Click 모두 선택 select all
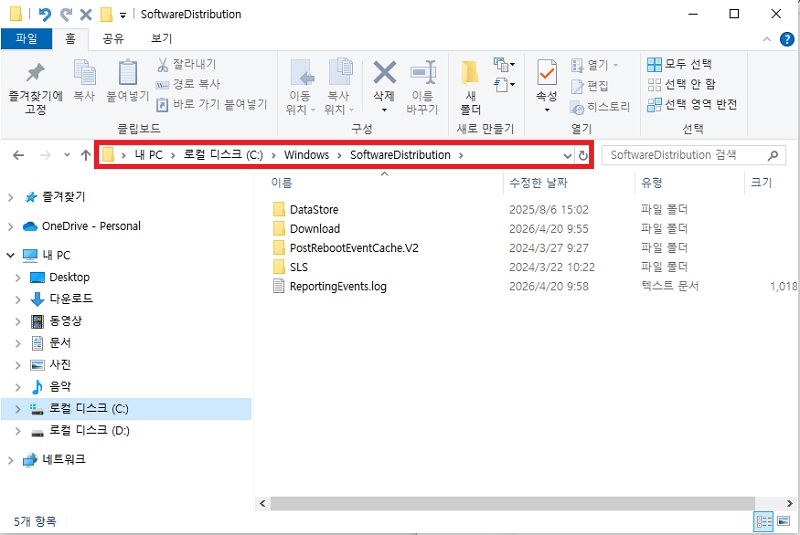Image resolution: width=800 pixels, height=535 pixels. [x=680, y=64]
